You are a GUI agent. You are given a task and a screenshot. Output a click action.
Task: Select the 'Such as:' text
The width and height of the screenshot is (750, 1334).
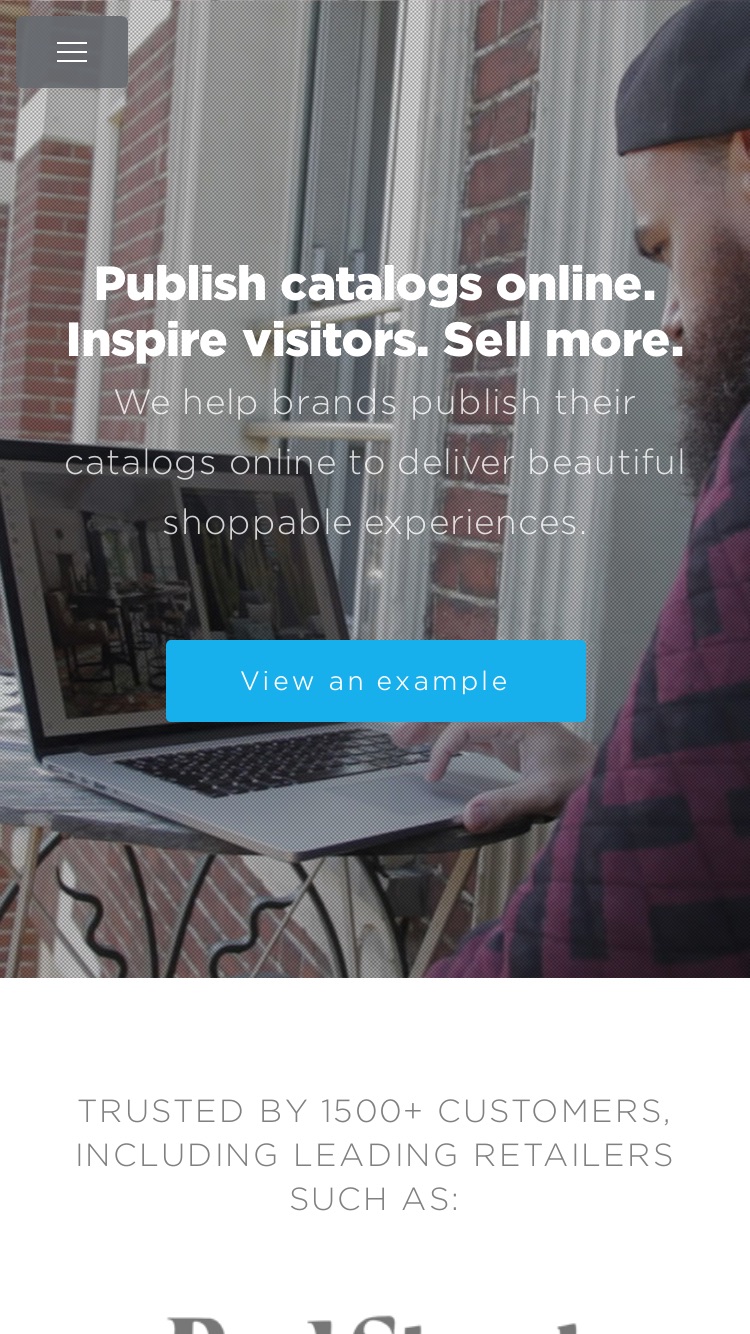pos(375,1199)
